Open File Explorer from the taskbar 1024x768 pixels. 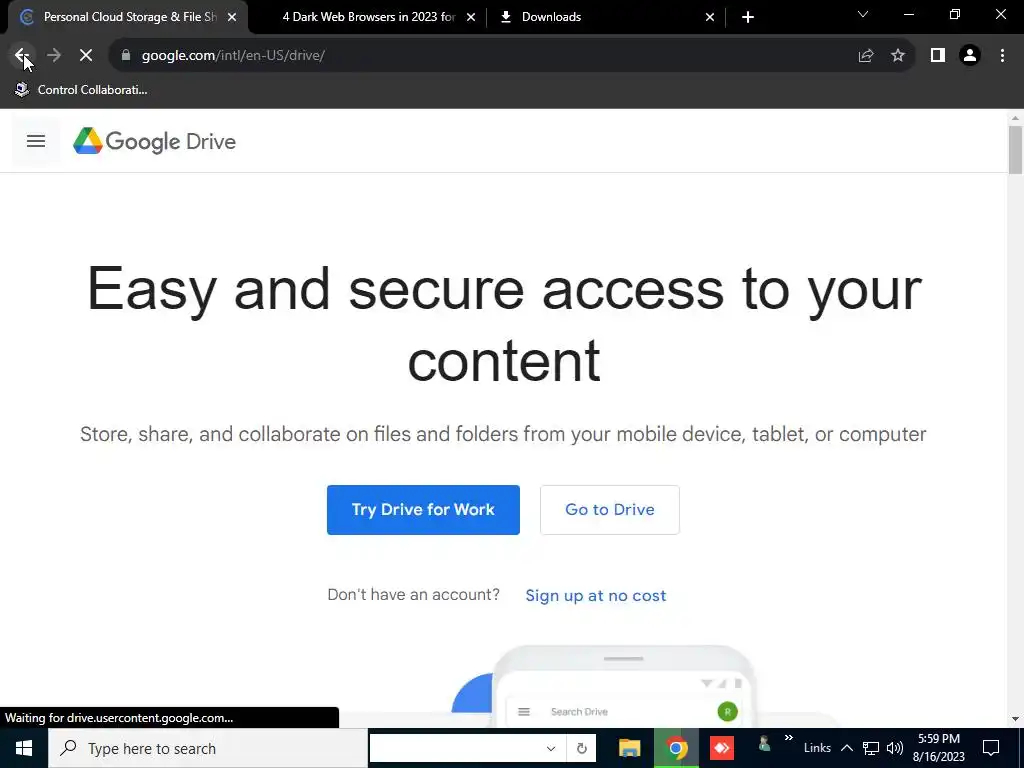coord(630,748)
